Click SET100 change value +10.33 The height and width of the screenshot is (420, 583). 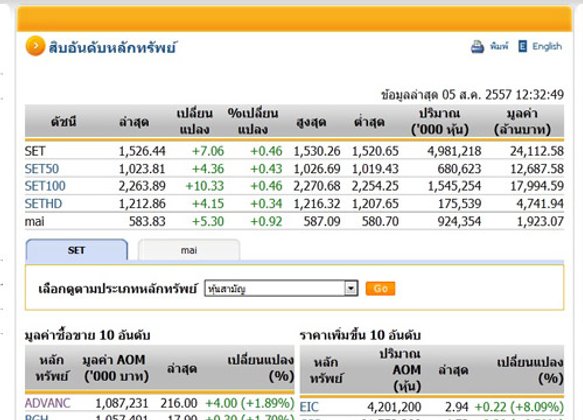pos(204,186)
